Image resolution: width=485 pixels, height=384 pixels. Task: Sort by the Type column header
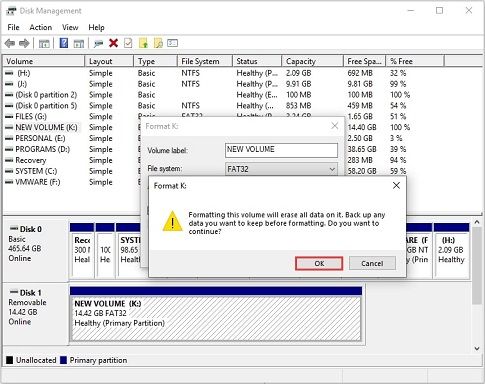coord(155,61)
